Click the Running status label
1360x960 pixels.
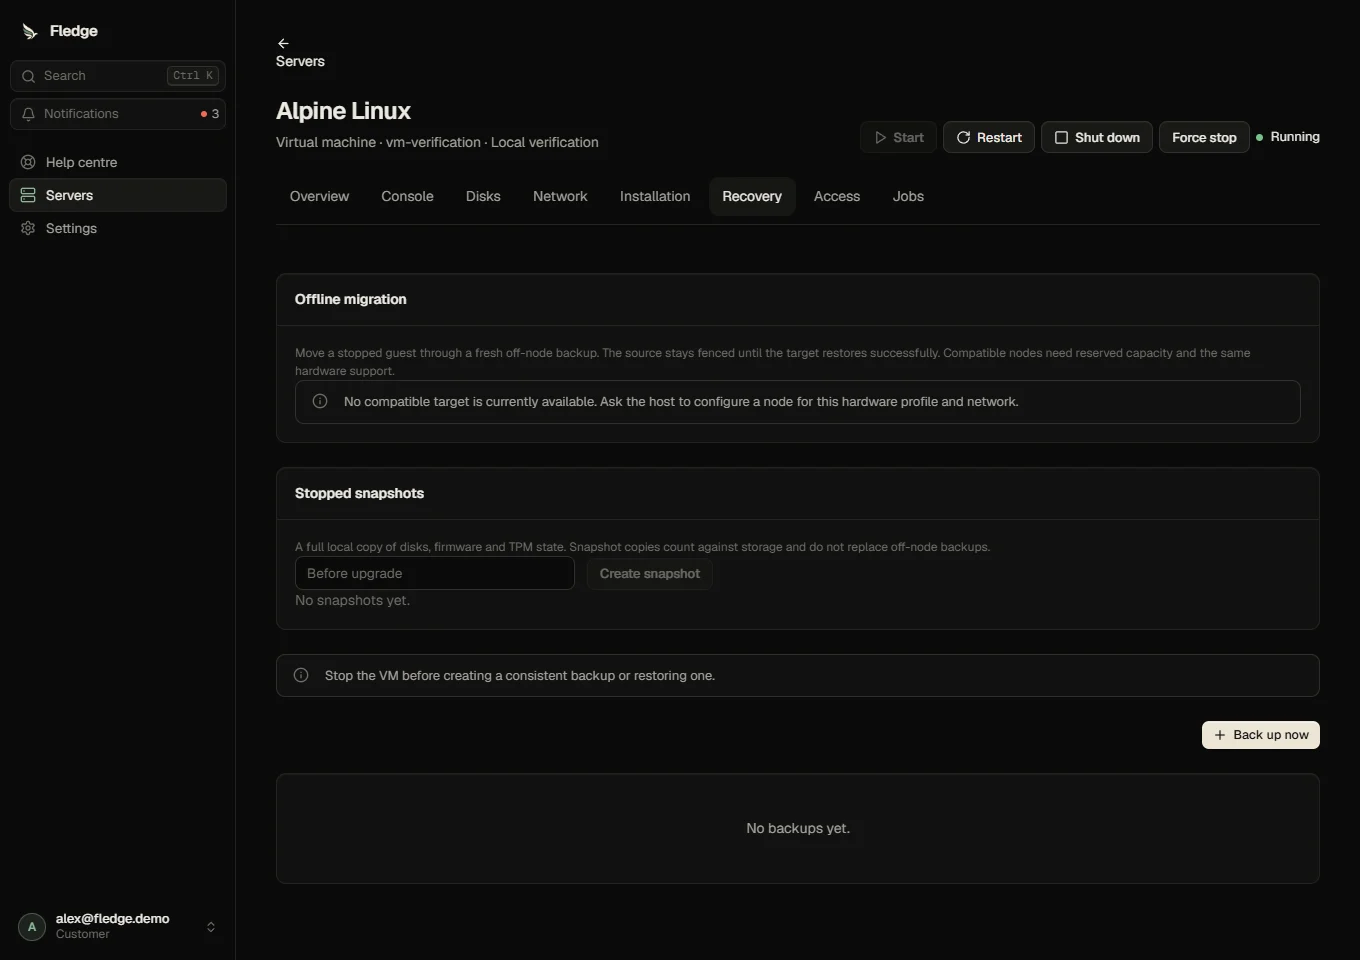tap(1295, 137)
